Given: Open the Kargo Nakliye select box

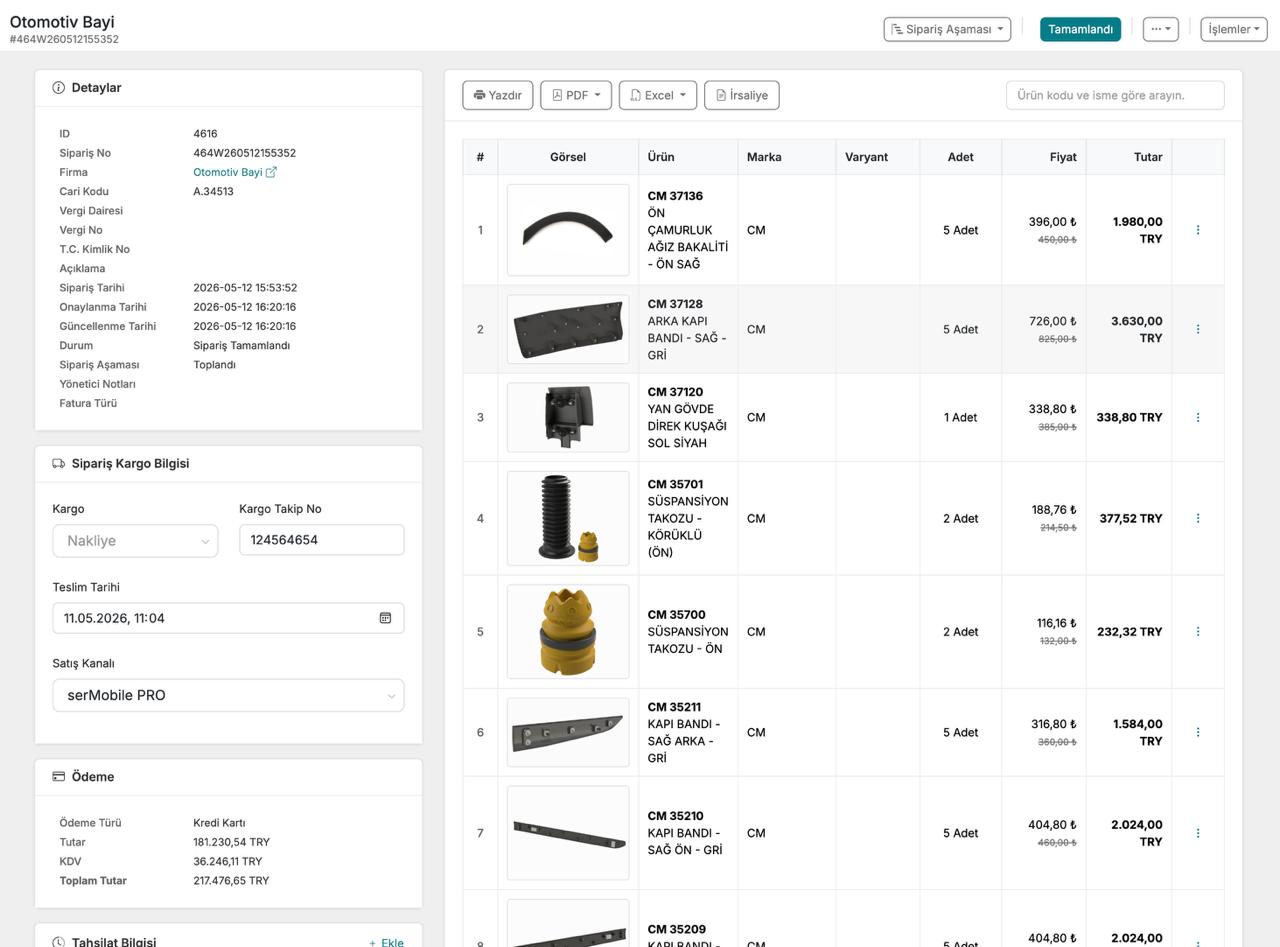Looking at the screenshot, I should click(x=135, y=541).
